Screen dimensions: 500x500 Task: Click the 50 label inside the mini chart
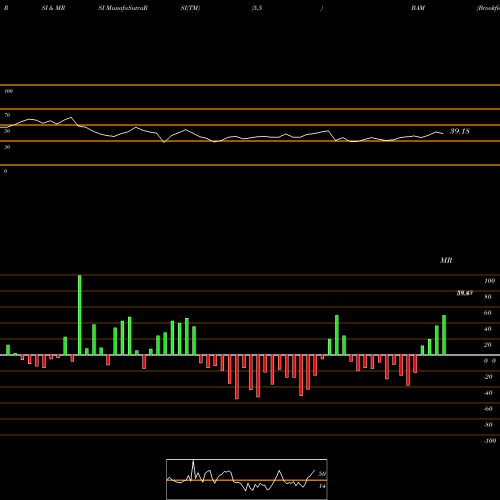coord(322,474)
